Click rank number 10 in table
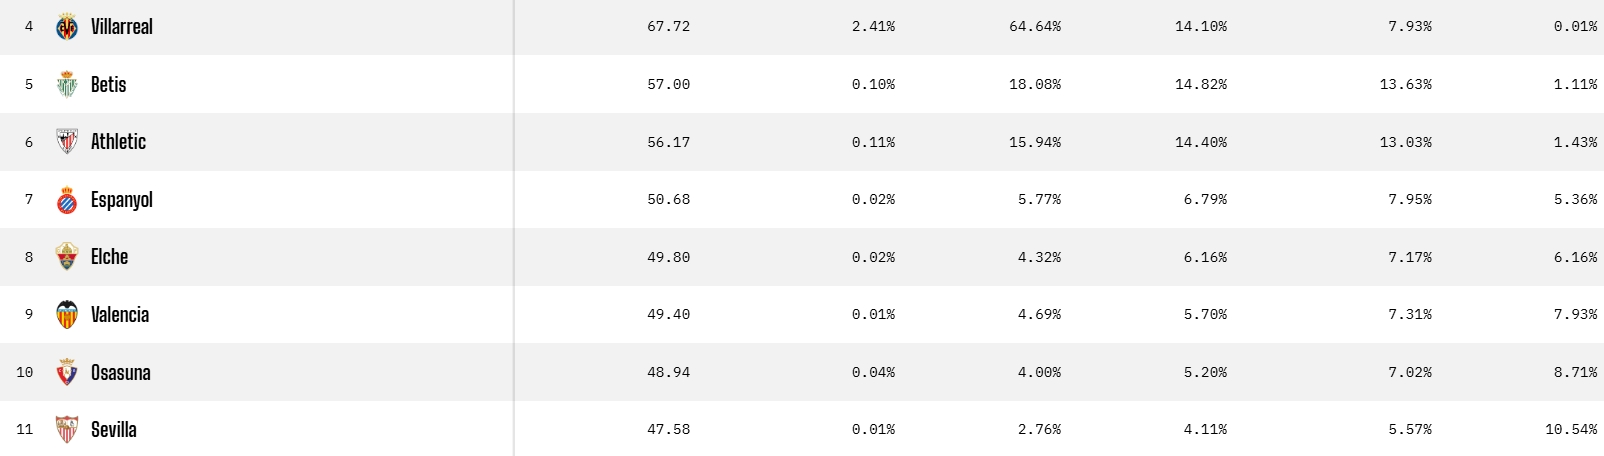Screen dimensions: 1604x456 25,373
